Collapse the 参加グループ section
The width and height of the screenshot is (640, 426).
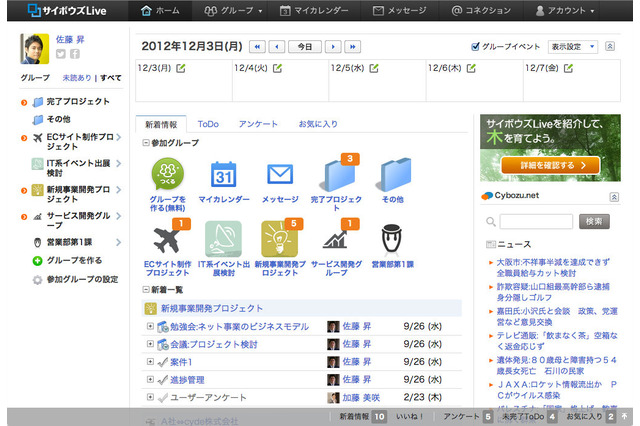[x=145, y=143]
